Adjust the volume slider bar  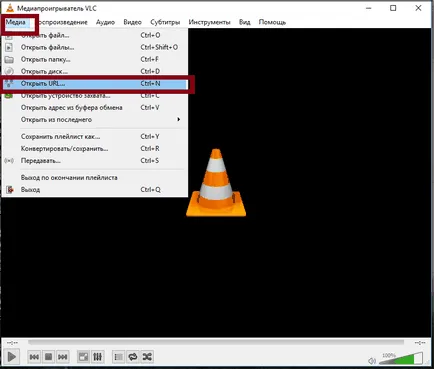click(x=401, y=358)
